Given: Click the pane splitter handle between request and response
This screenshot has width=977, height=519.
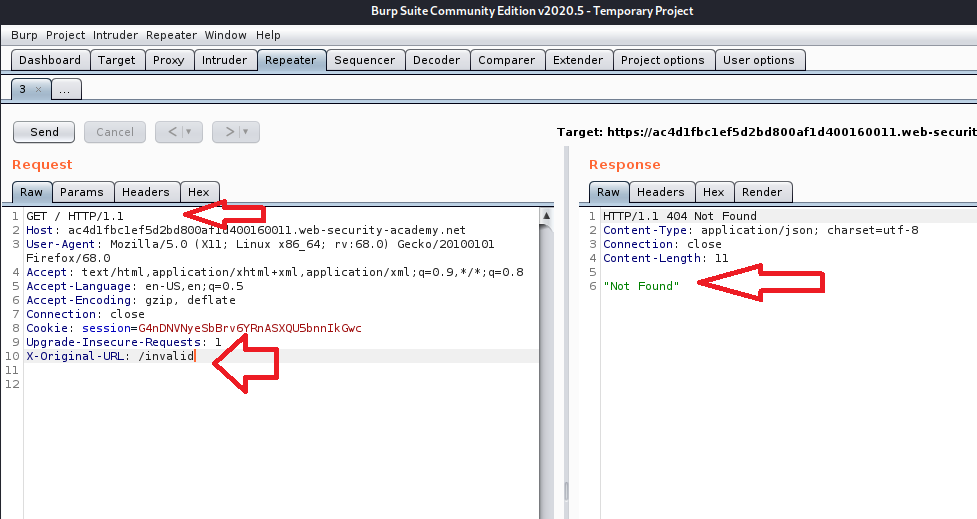Looking at the screenshot, I should coord(566,491).
